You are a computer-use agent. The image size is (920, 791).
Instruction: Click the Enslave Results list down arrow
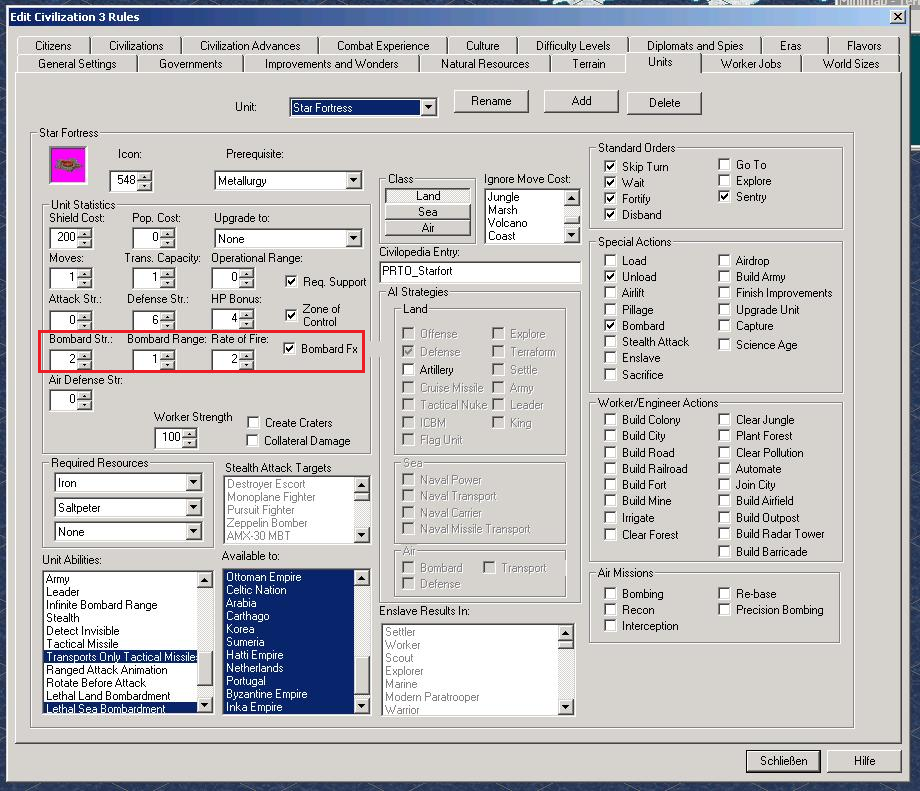565,707
